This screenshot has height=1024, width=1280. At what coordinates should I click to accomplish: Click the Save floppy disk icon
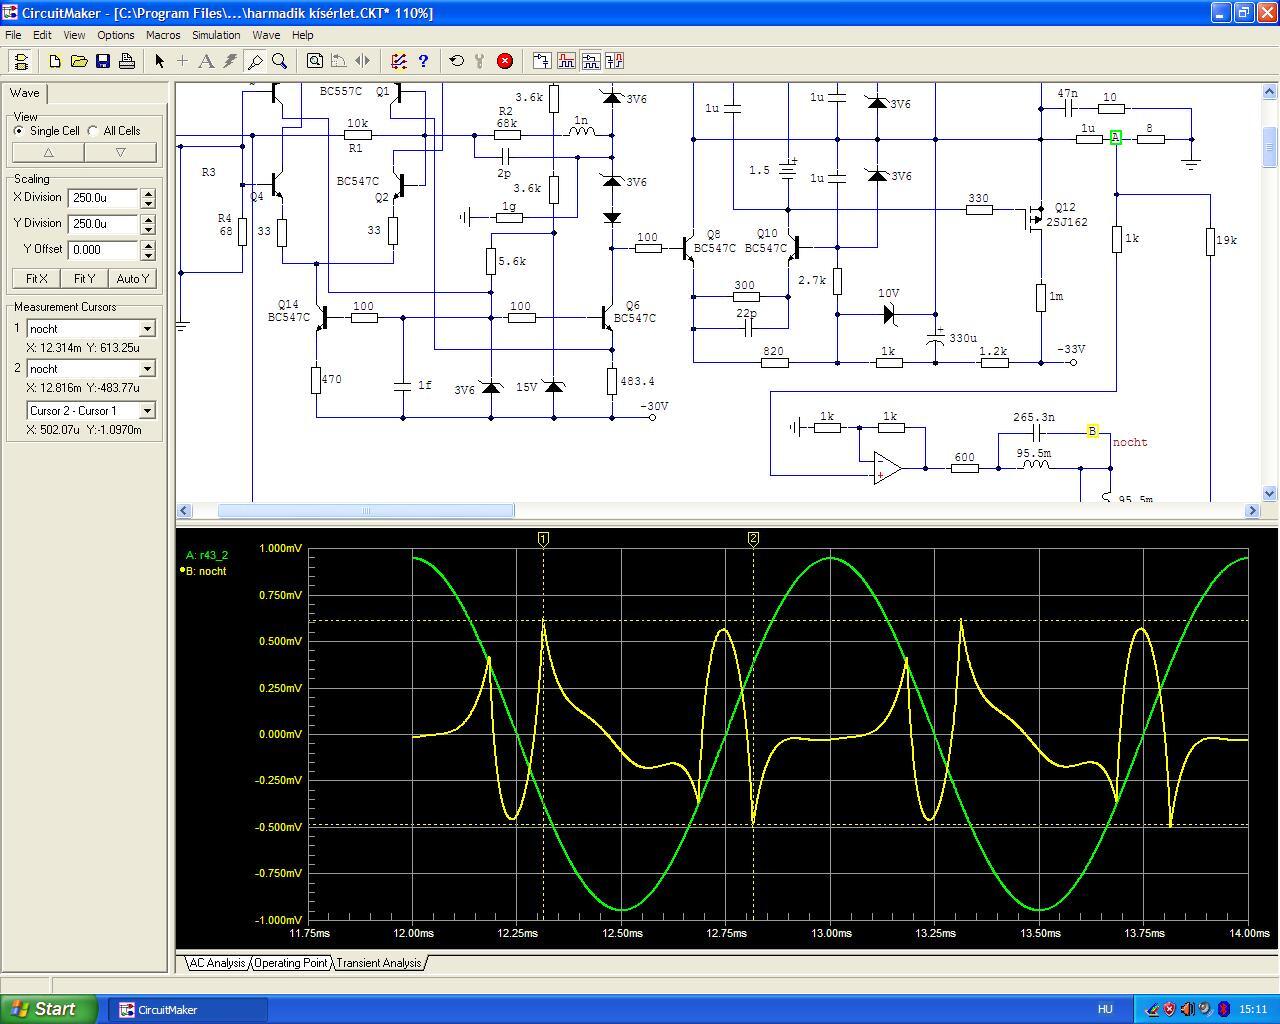tap(103, 61)
